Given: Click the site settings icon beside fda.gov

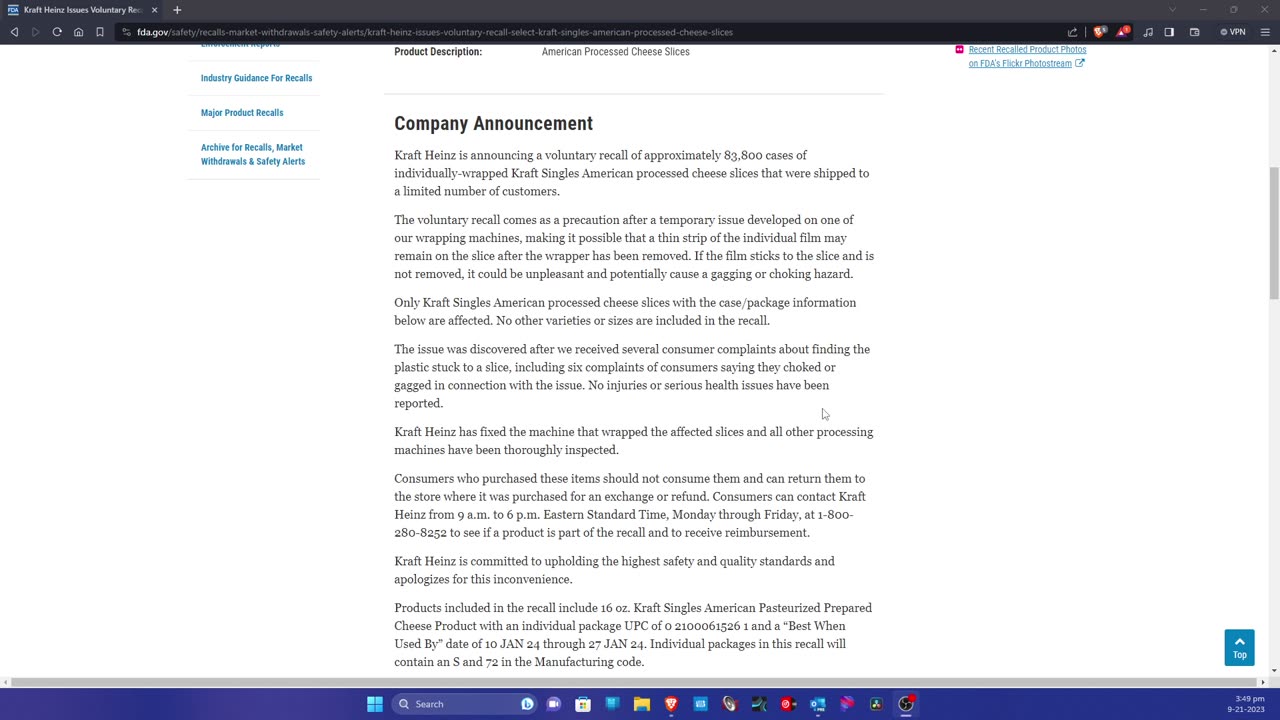Looking at the screenshot, I should 126,32.
